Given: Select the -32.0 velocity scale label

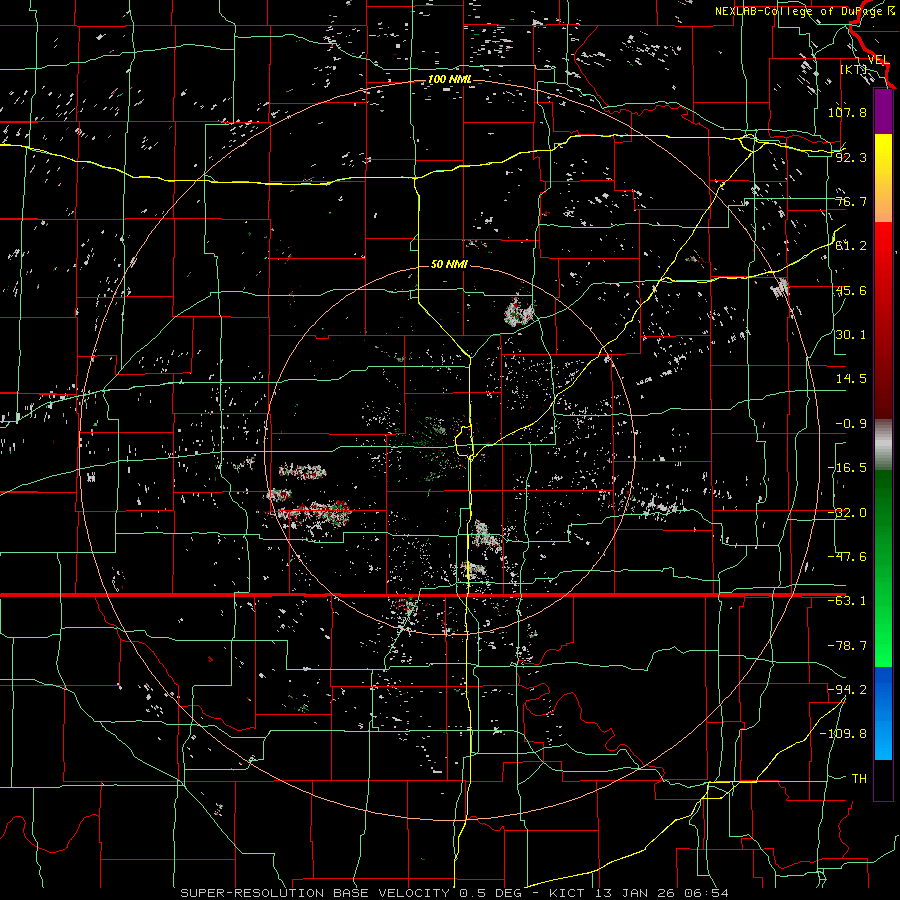Looking at the screenshot, I should point(847,513).
